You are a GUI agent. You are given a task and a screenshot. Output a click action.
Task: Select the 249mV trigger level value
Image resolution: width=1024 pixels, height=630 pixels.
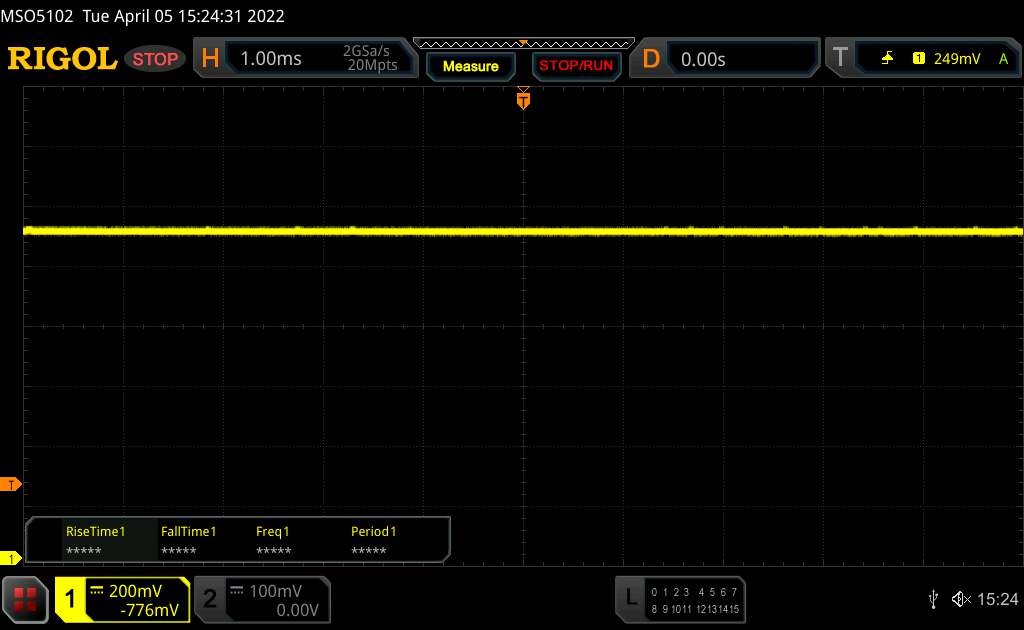click(x=957, y=59)
